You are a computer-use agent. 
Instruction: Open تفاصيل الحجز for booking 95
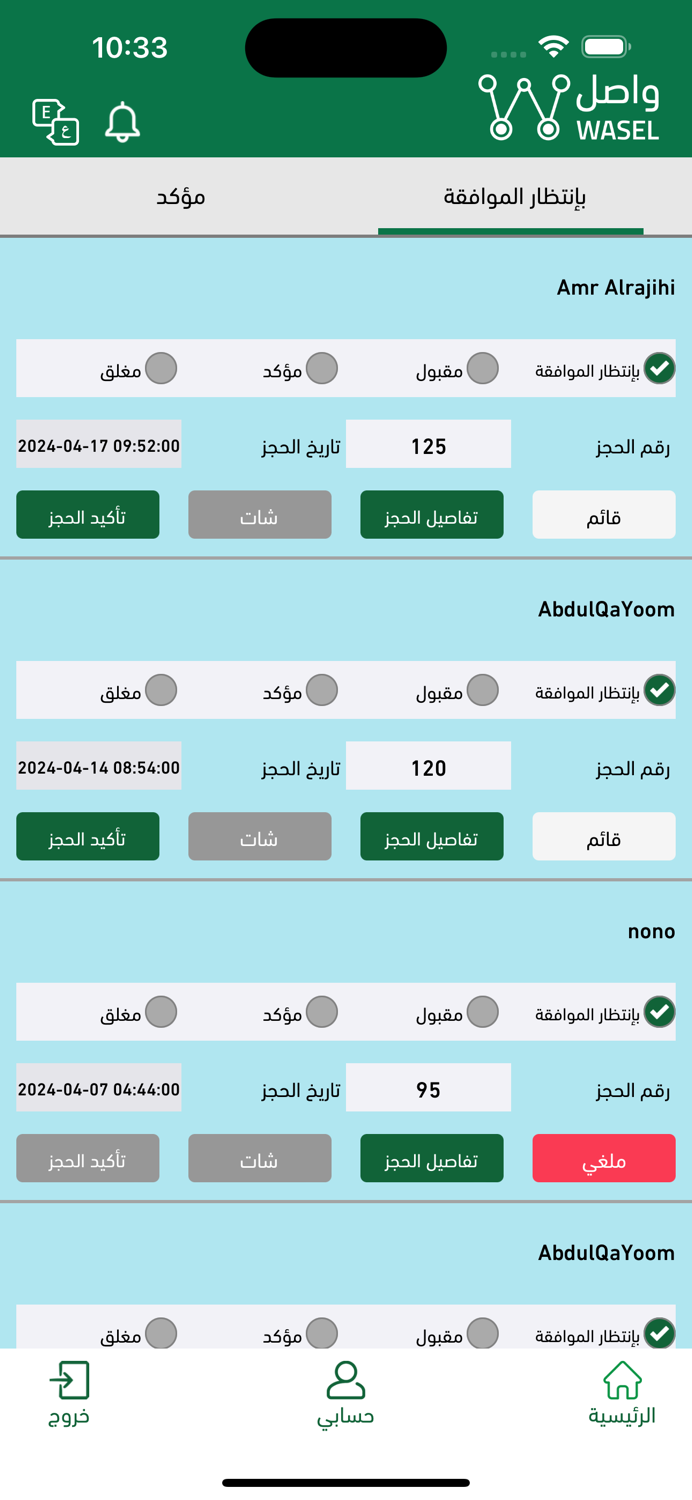431,1158
